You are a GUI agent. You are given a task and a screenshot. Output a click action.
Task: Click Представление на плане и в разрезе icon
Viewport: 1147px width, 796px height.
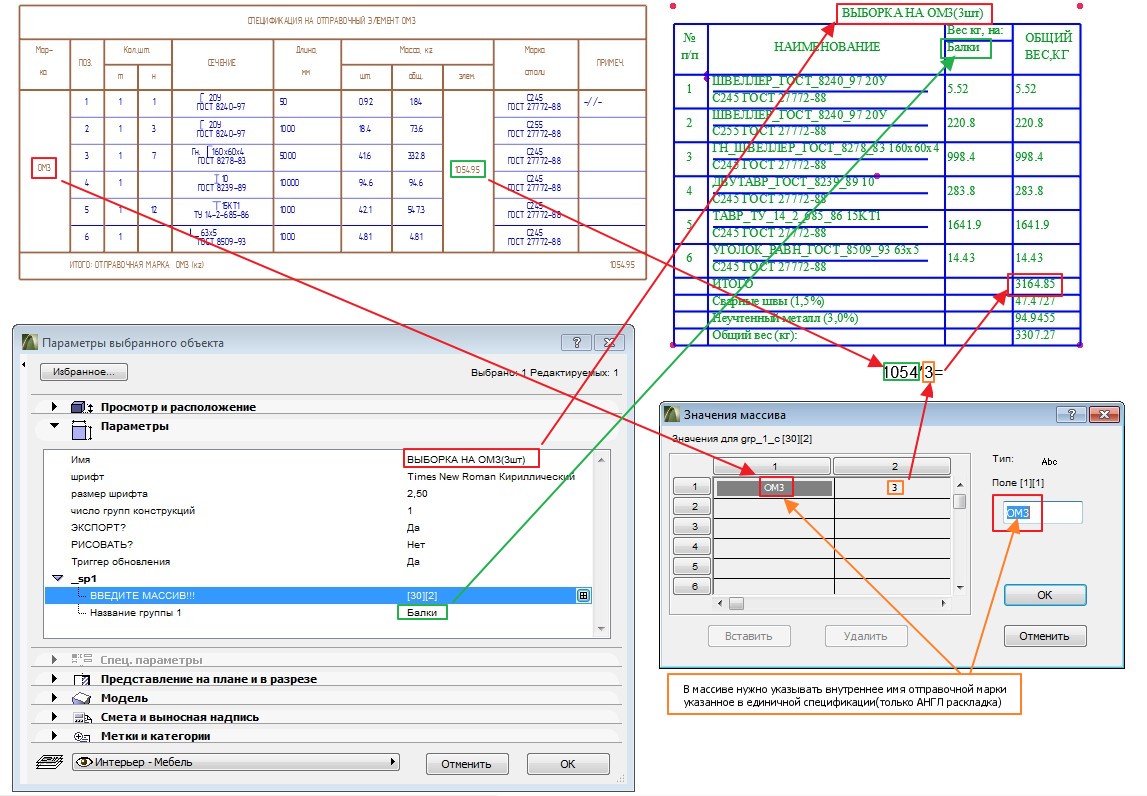(81, 679)
